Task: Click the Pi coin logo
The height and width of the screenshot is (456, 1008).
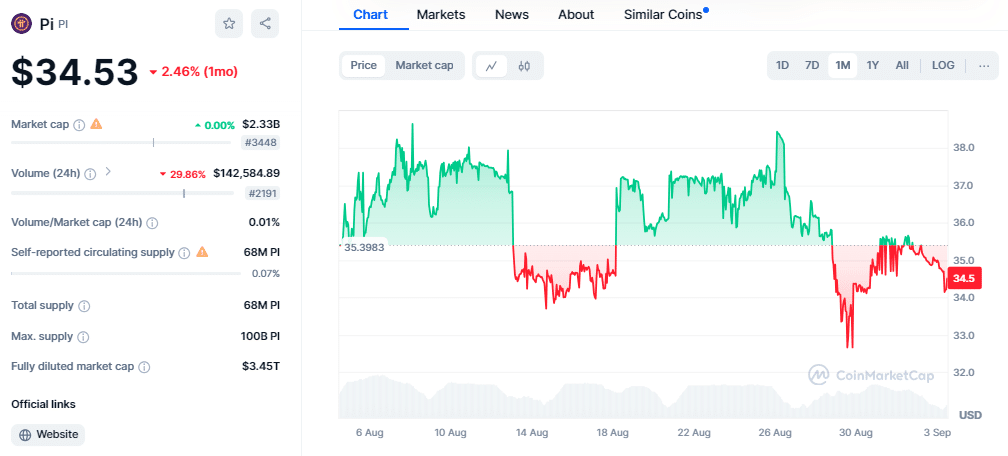Action: (x=22, y=24)
